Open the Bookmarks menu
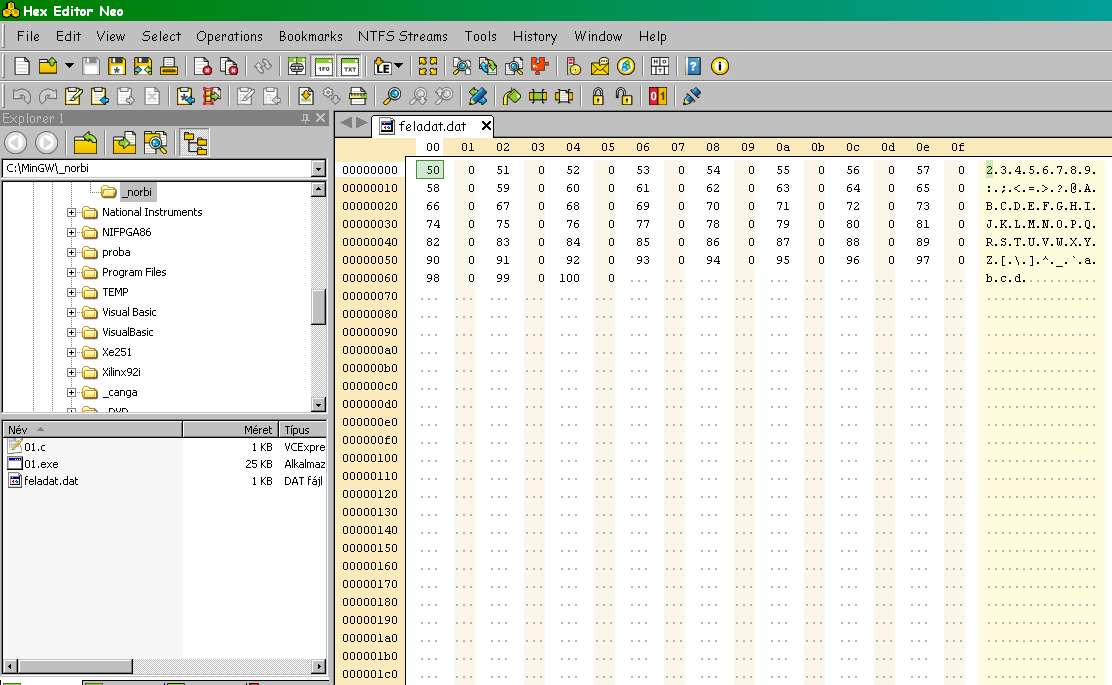The image size is (1112, 685). pos(311,36)
